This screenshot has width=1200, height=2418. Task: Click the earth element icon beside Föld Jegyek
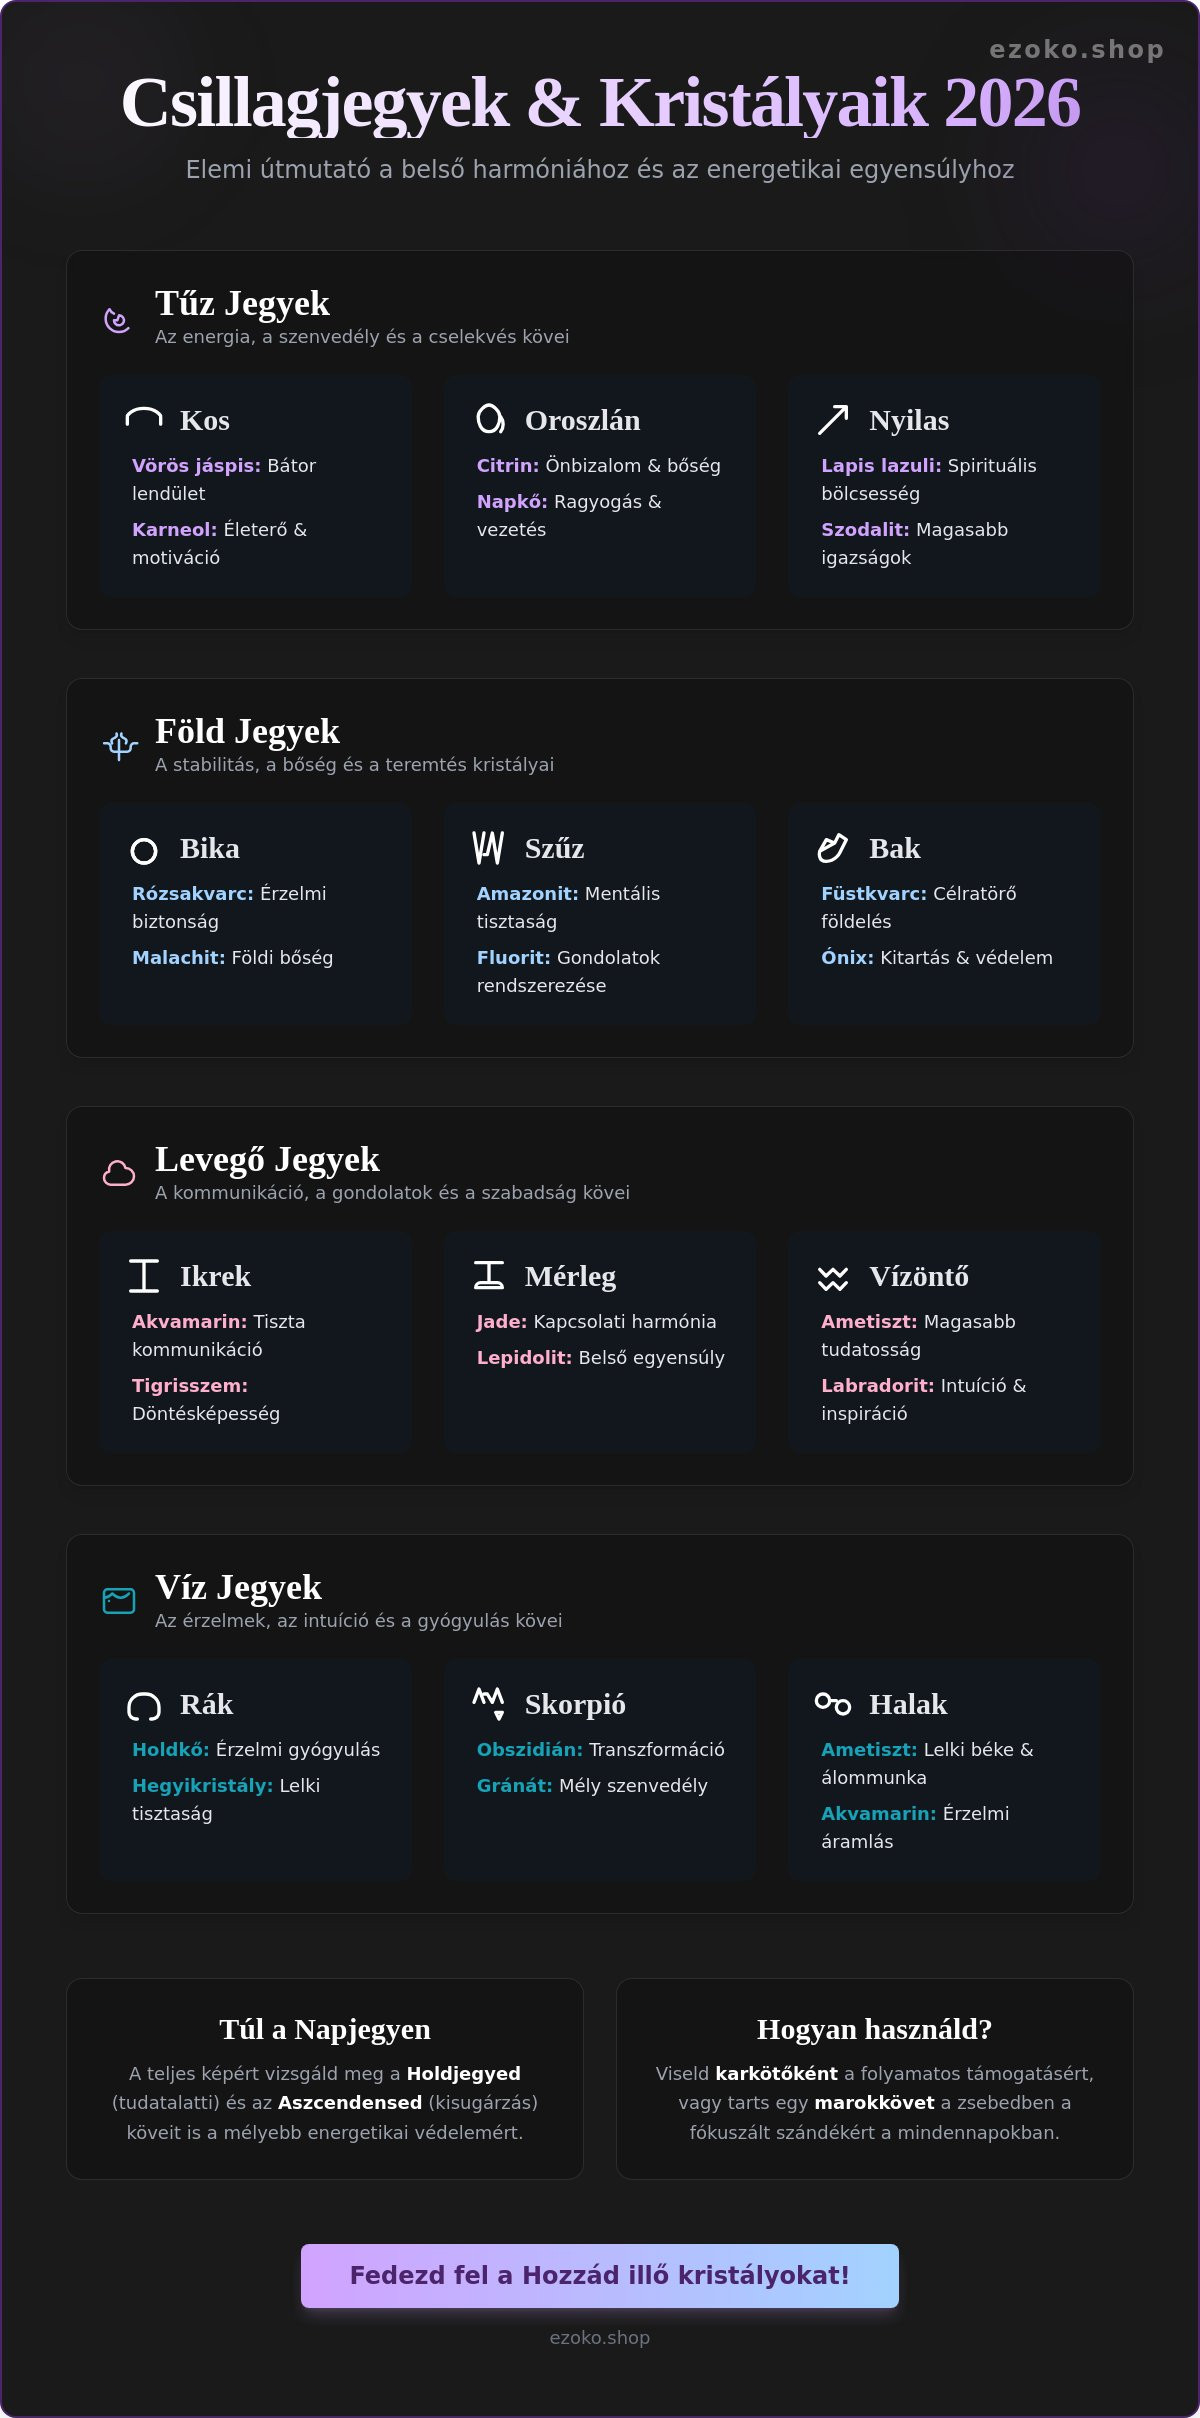[120, 746]
